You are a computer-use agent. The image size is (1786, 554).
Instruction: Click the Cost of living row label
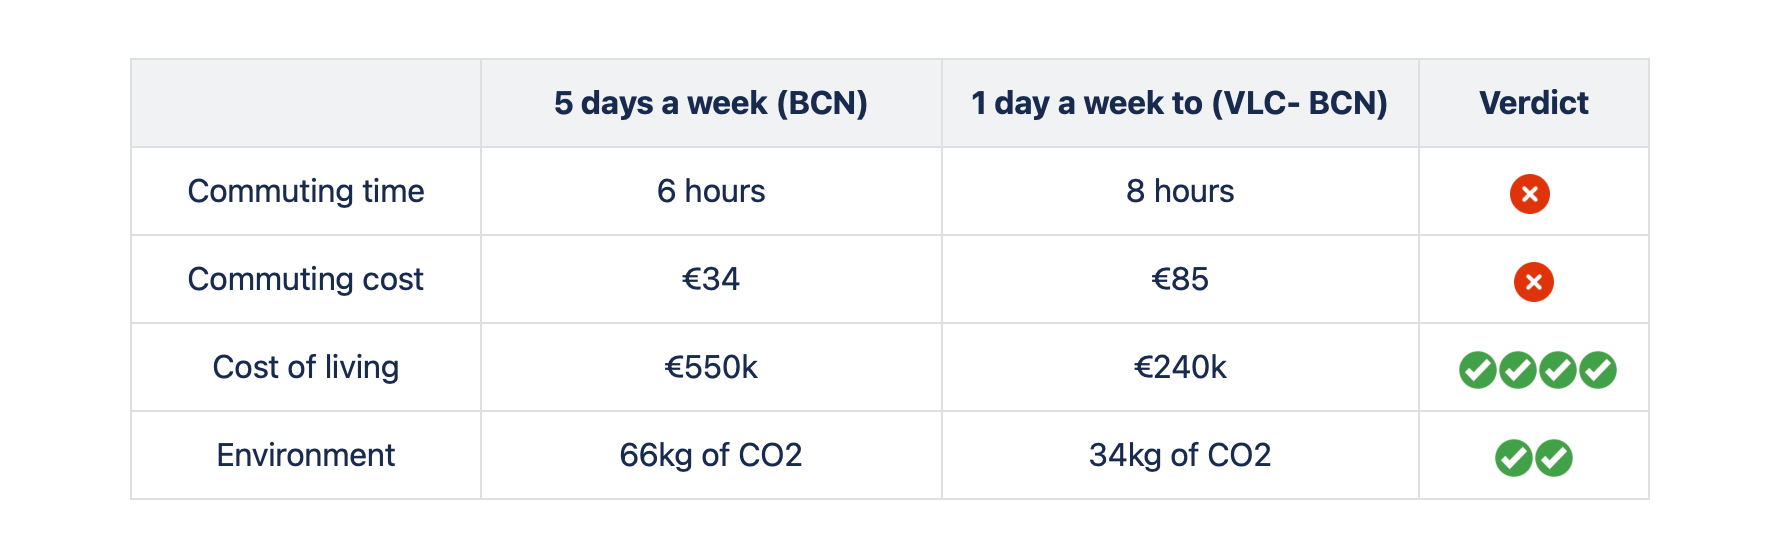pos(306,367)
